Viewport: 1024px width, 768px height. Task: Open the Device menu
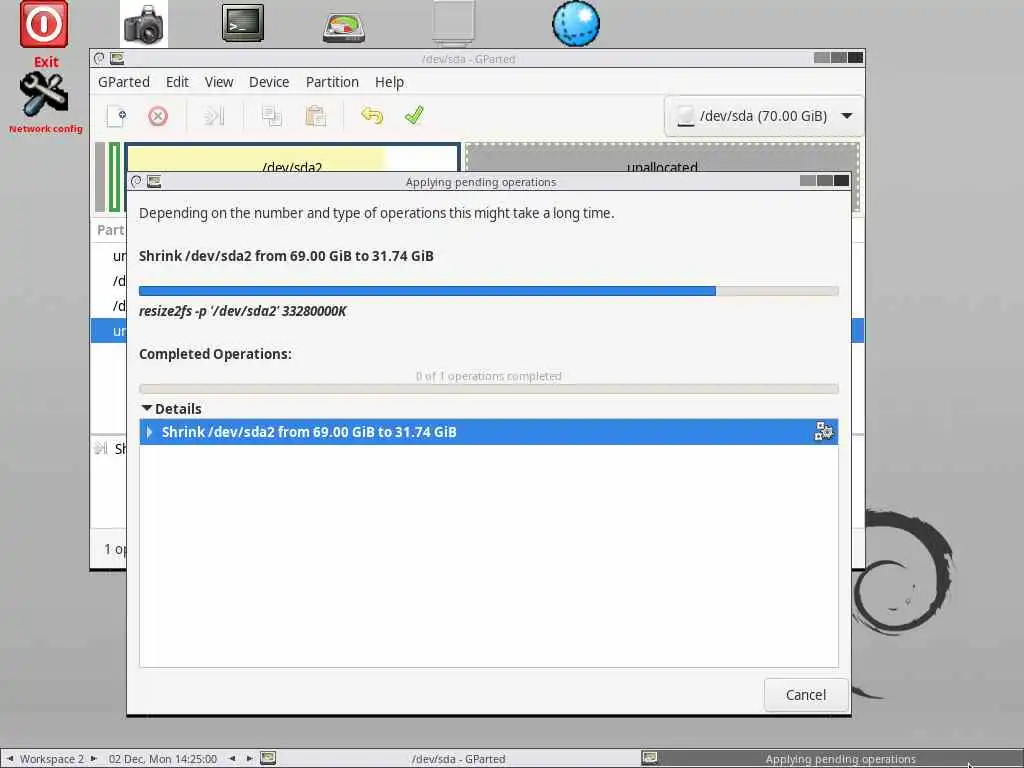pos(269,82)
